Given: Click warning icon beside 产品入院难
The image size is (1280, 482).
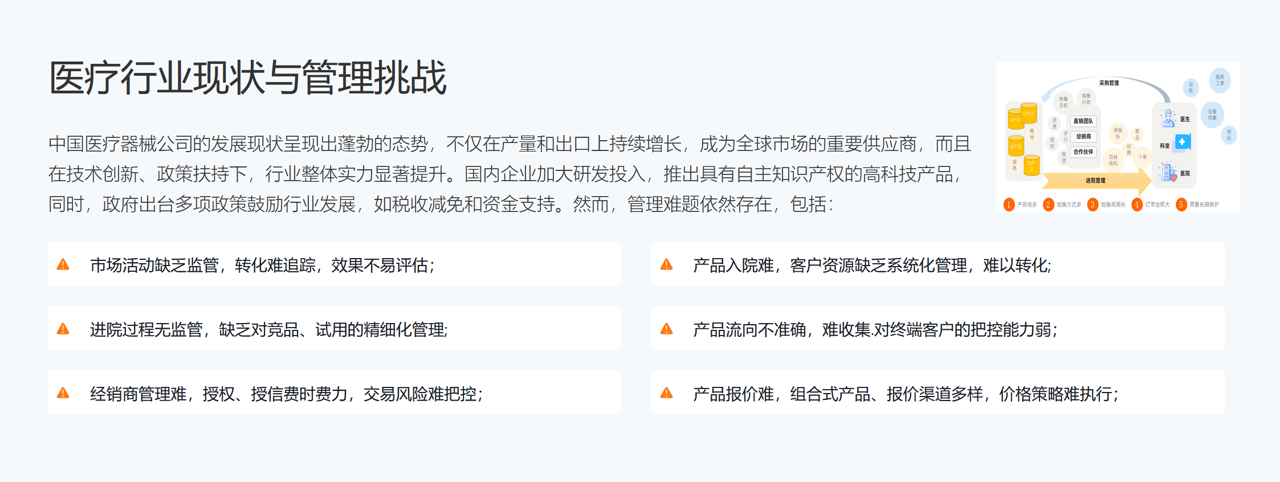Looking at the screenshot, I should 667,265.
